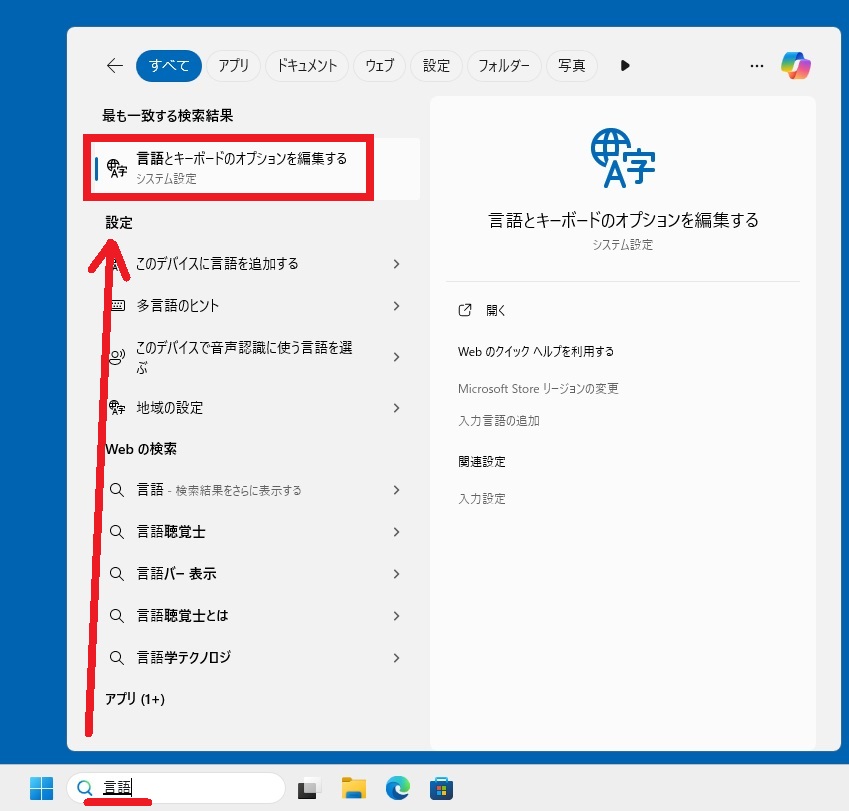Switch to the アプリ filter tab
849x811 pixels.
point(233,66)
